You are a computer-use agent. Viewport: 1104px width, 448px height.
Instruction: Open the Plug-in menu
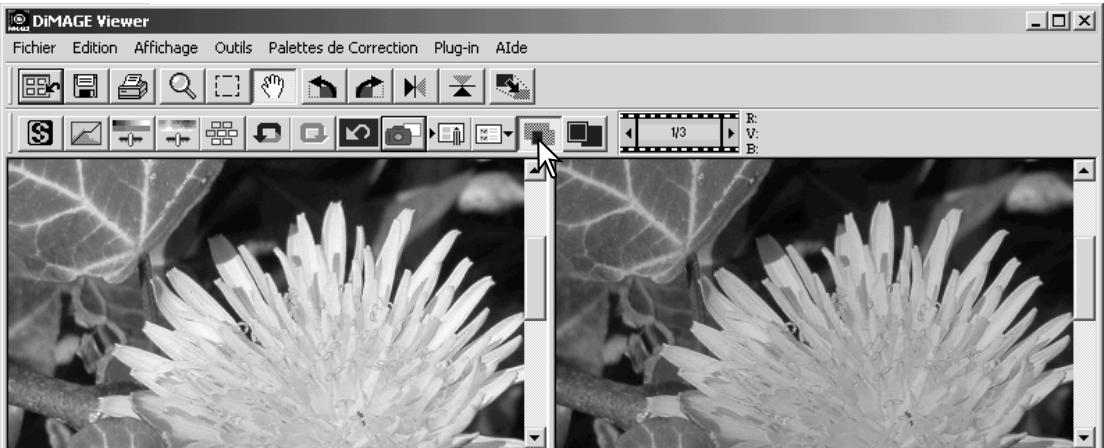456,48
